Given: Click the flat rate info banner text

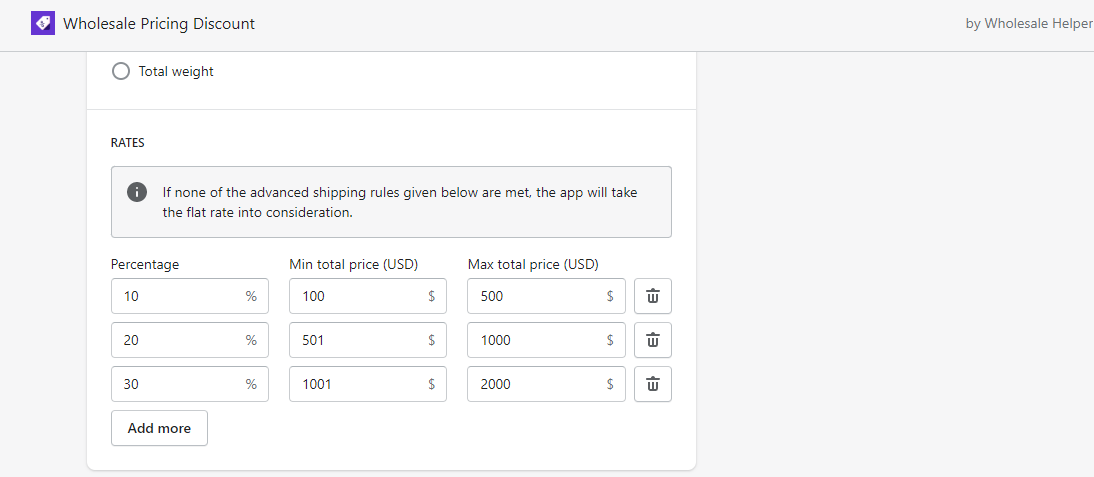Looking at the screenshot, I should pos(400,202).
